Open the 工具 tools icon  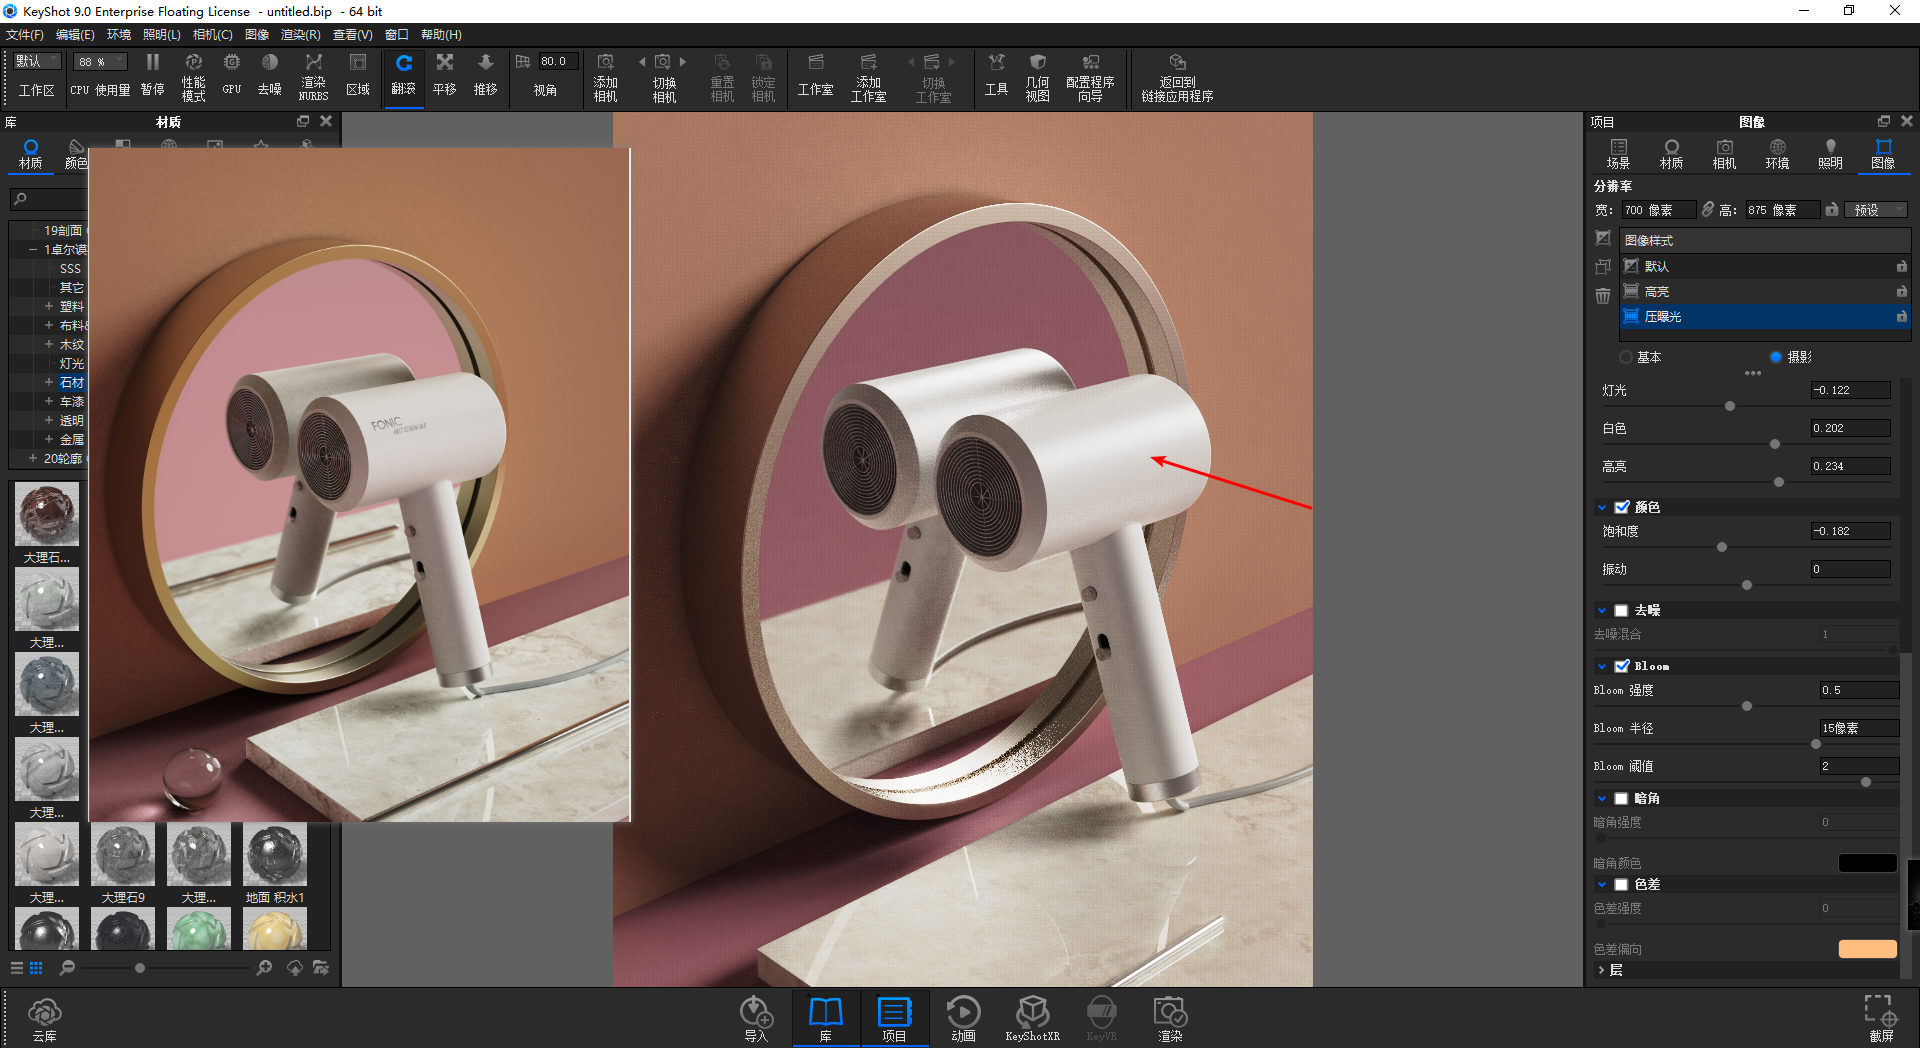click(996, 75)
